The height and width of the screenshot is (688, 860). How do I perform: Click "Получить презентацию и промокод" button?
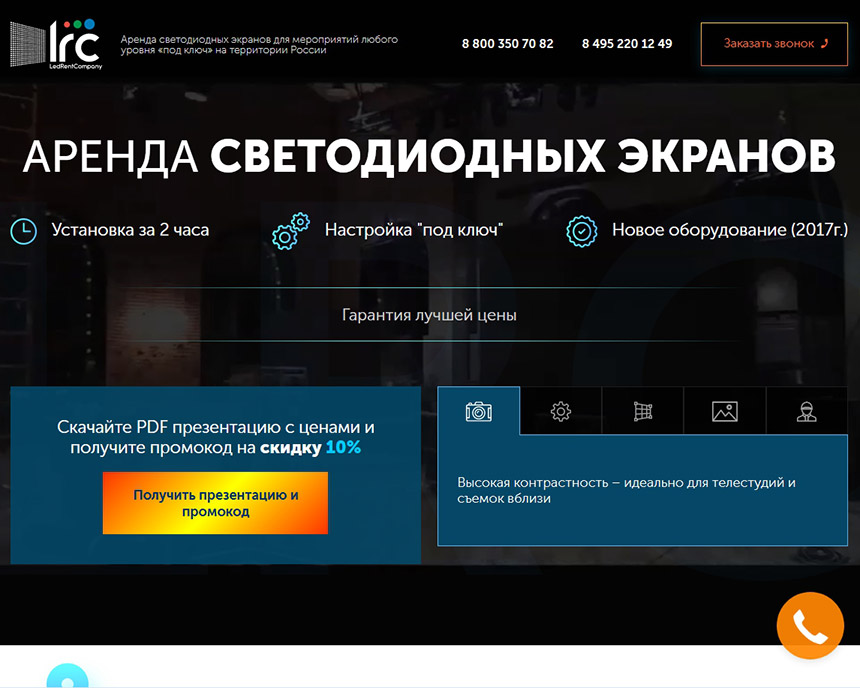215,503
